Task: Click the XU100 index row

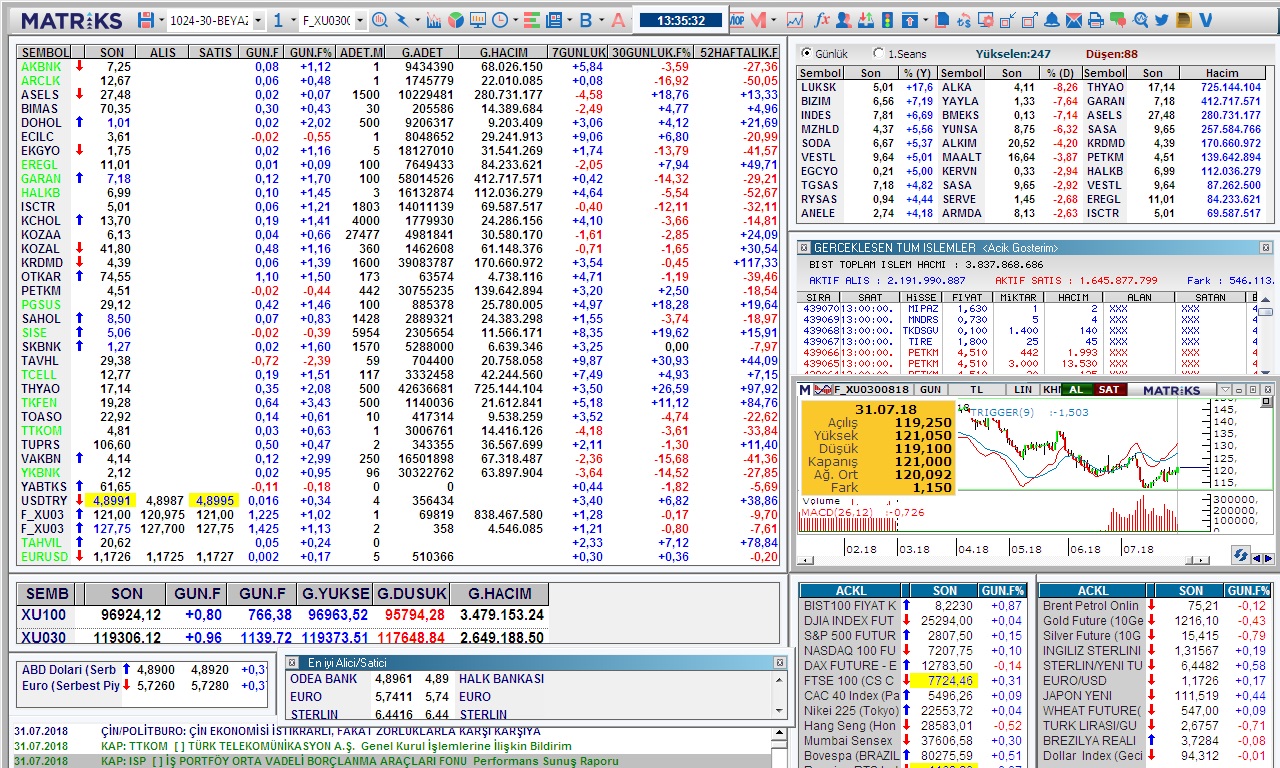Action: tap(282, 615)
